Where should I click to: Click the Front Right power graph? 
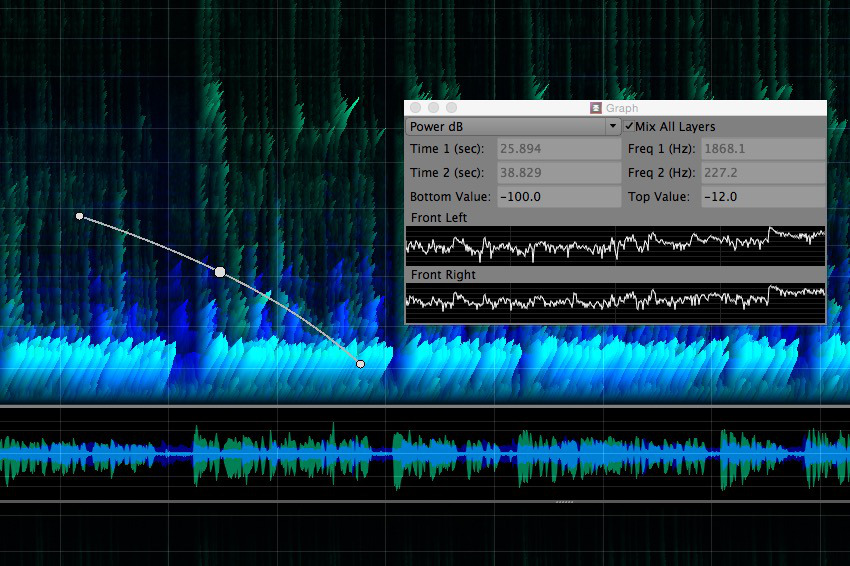pyautogui.click(x=615, y=301)
